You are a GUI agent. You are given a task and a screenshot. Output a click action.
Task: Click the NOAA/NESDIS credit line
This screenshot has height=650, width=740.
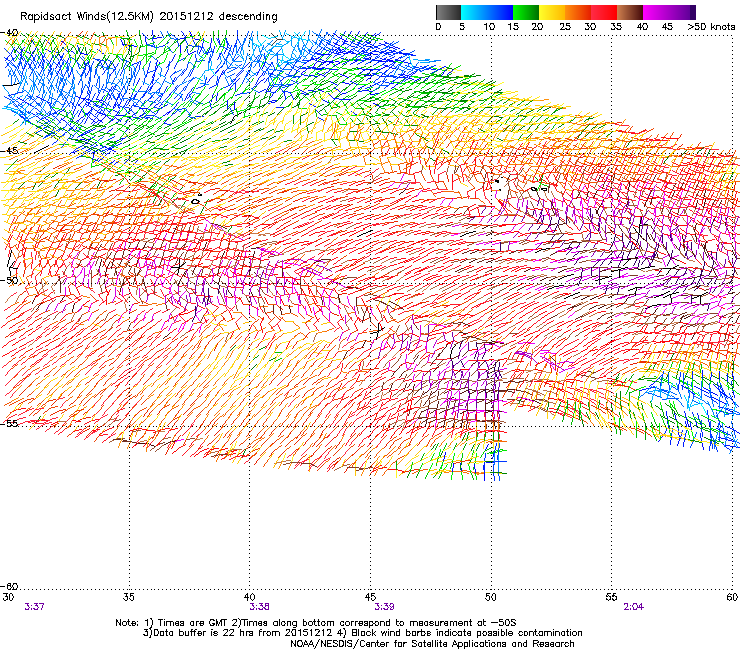point(432,644)
